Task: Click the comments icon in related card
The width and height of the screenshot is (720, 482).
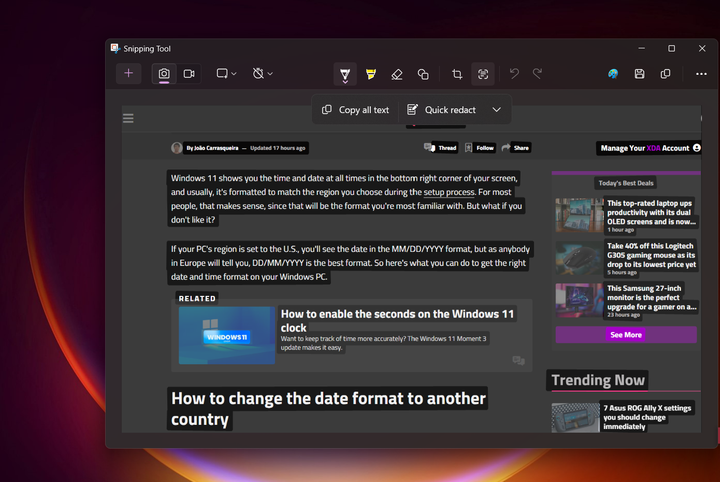Action: click(518, 360)
